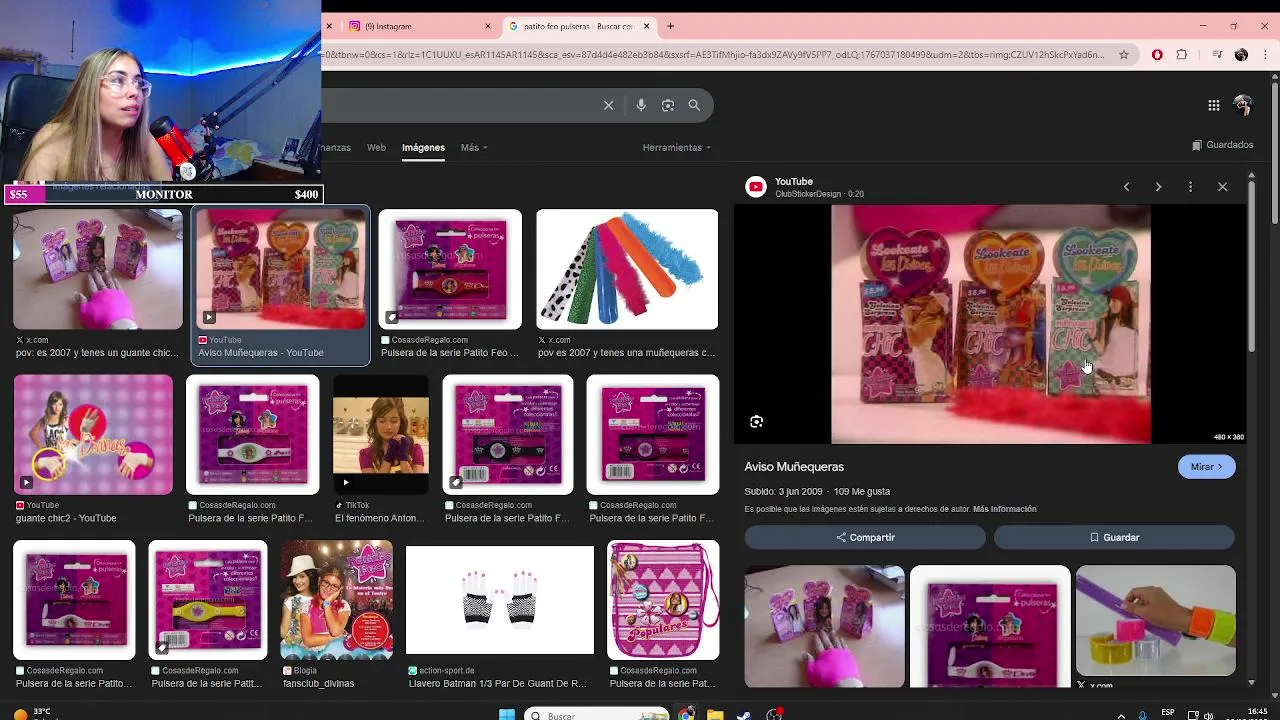The height and width of the screenshot is (720, 1280).
Task: Show the next image in preview panel
Action: [1158, 187]
